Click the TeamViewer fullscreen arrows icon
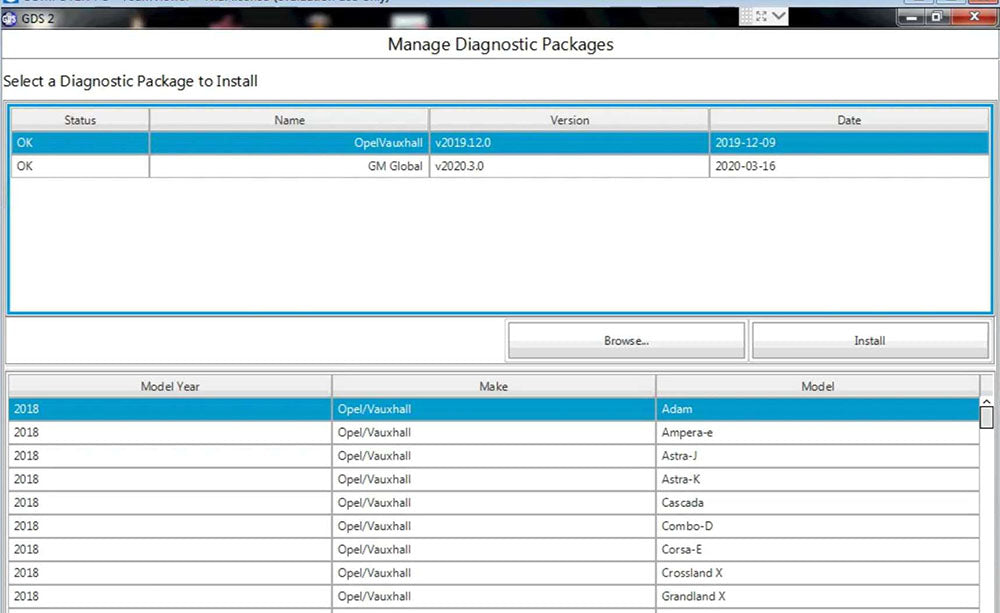Viewport: 1000px width, 613px height. coord(759,16)
